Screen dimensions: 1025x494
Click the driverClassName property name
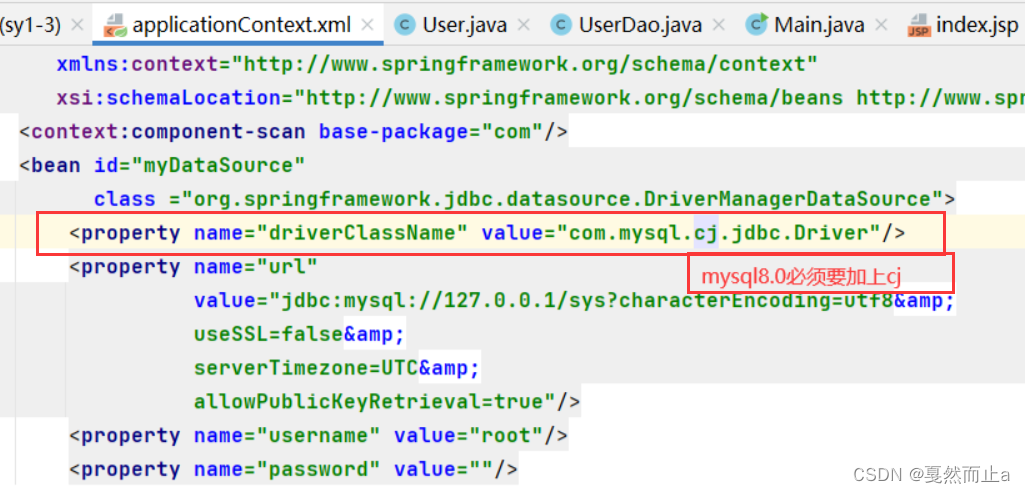pyautogui.click(x=362, y=233)
